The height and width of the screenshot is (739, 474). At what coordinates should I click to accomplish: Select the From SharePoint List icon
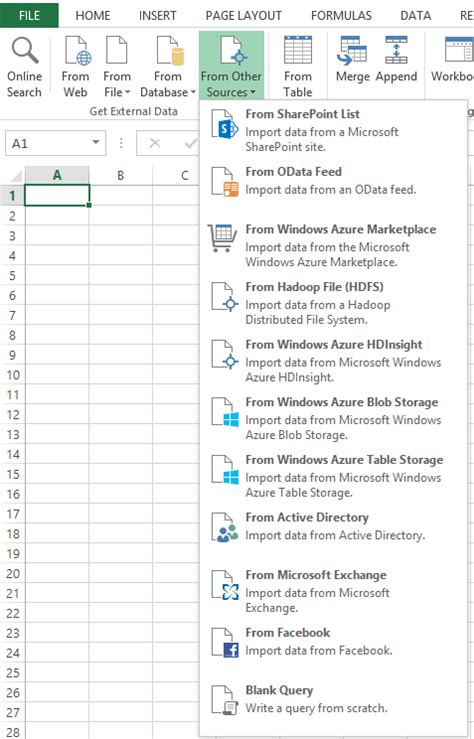point(224,123)
